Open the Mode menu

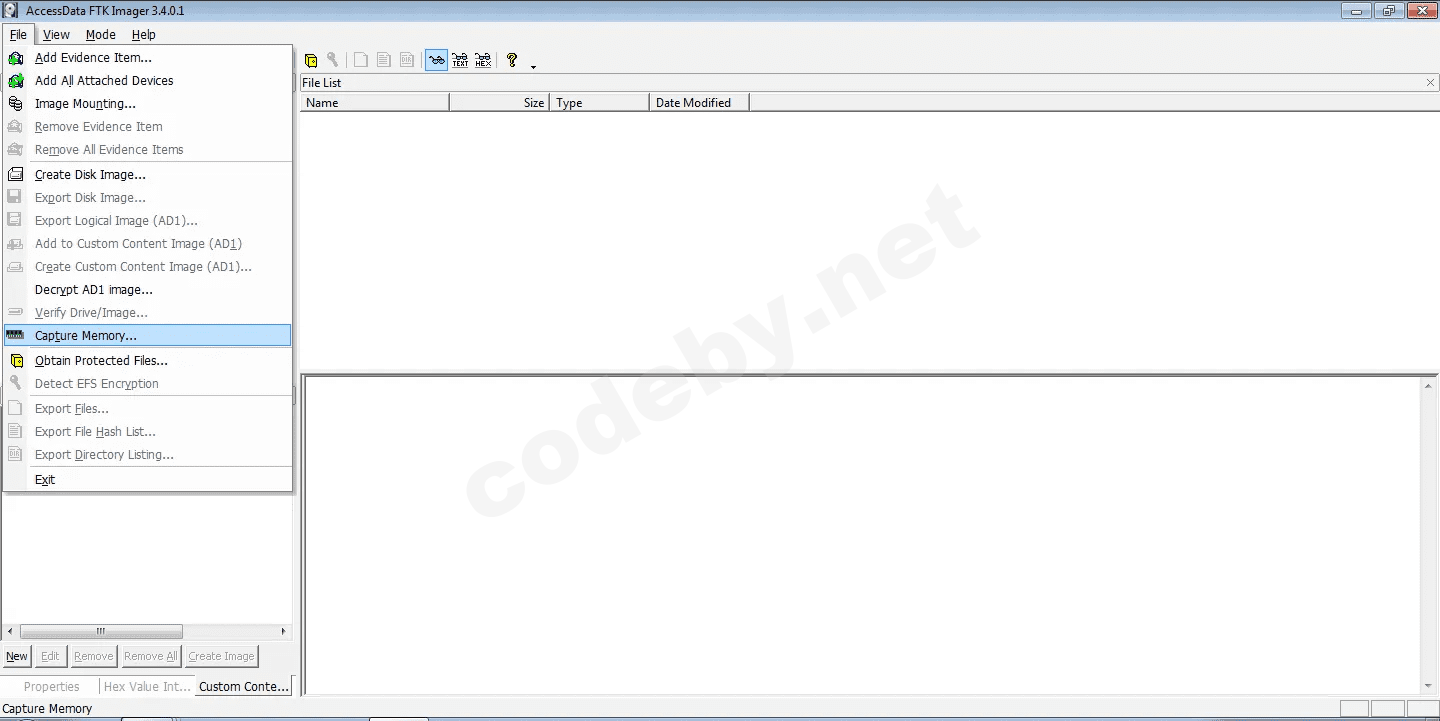pyautogui.click(x=101, y=35)
